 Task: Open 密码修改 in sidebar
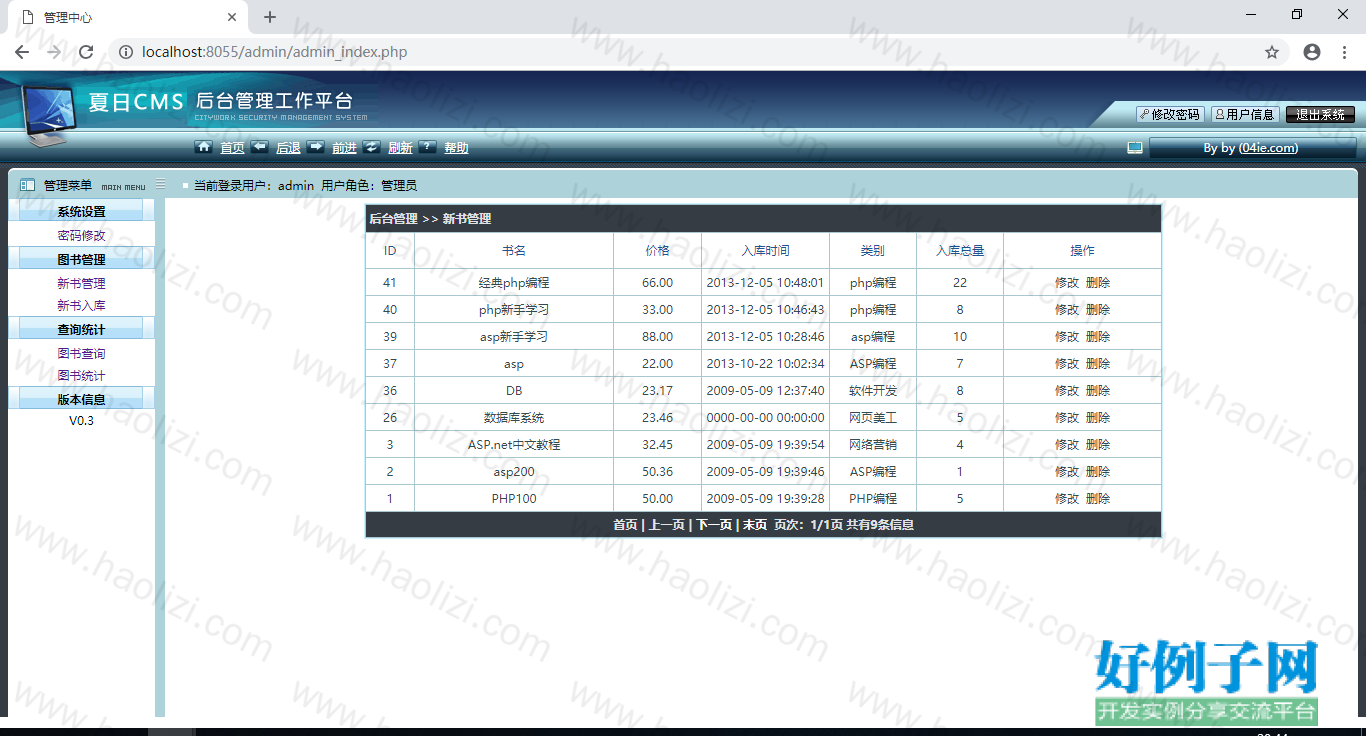point(81,236)
